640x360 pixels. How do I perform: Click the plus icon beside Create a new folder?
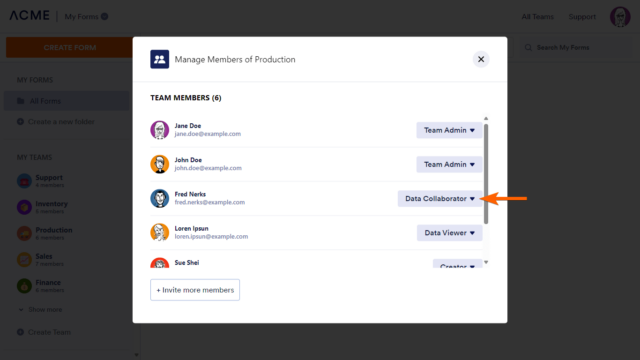tap(20, 122)
